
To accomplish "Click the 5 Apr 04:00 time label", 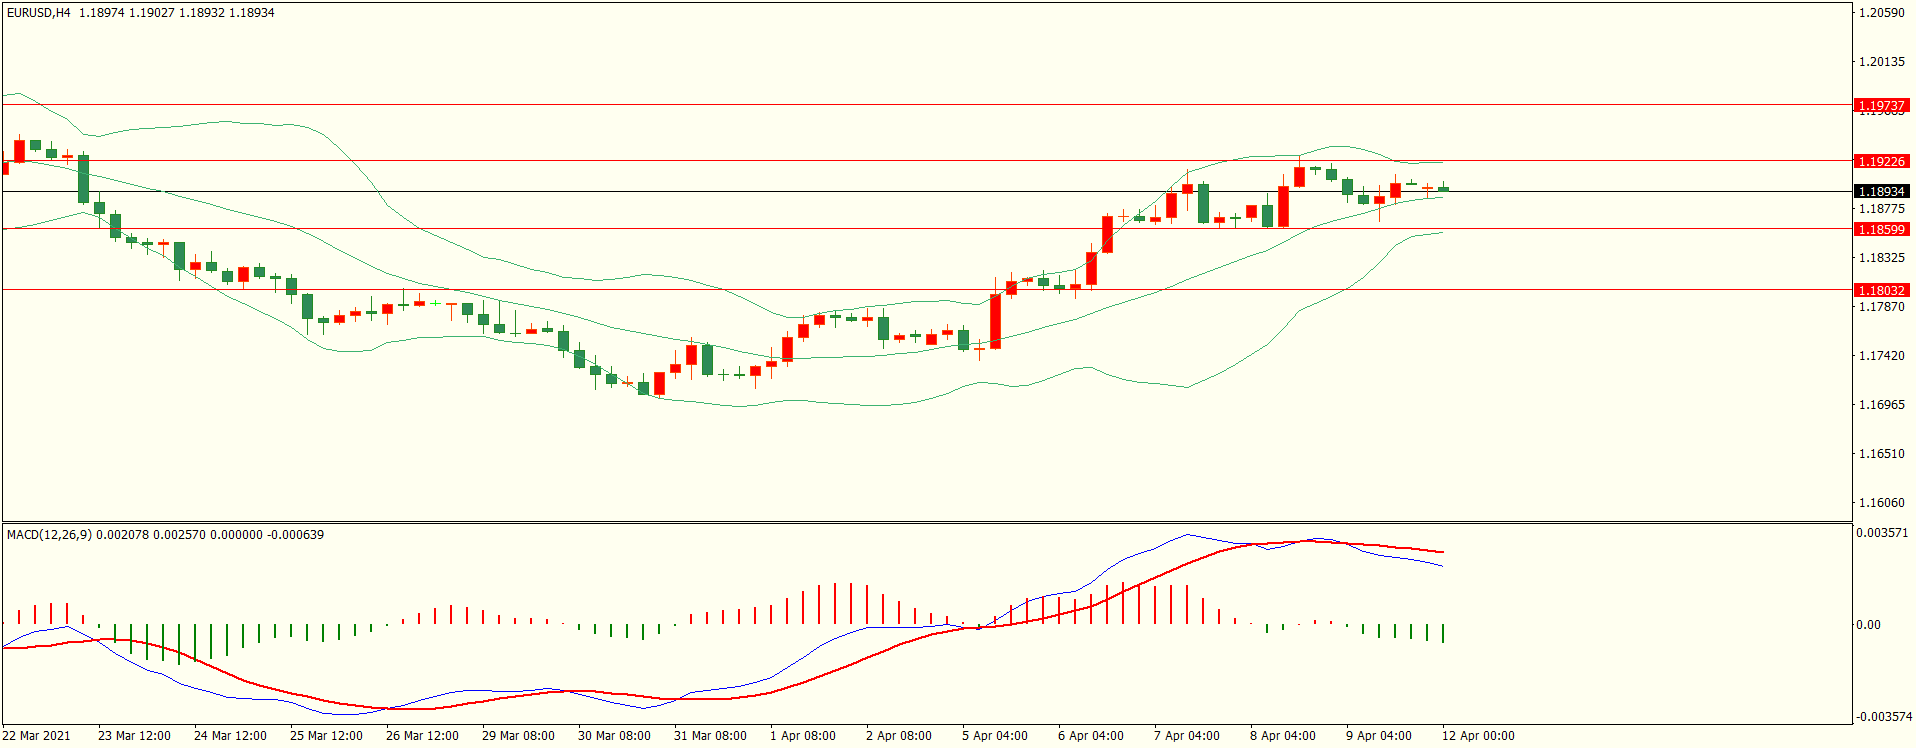I will [994, 736].
